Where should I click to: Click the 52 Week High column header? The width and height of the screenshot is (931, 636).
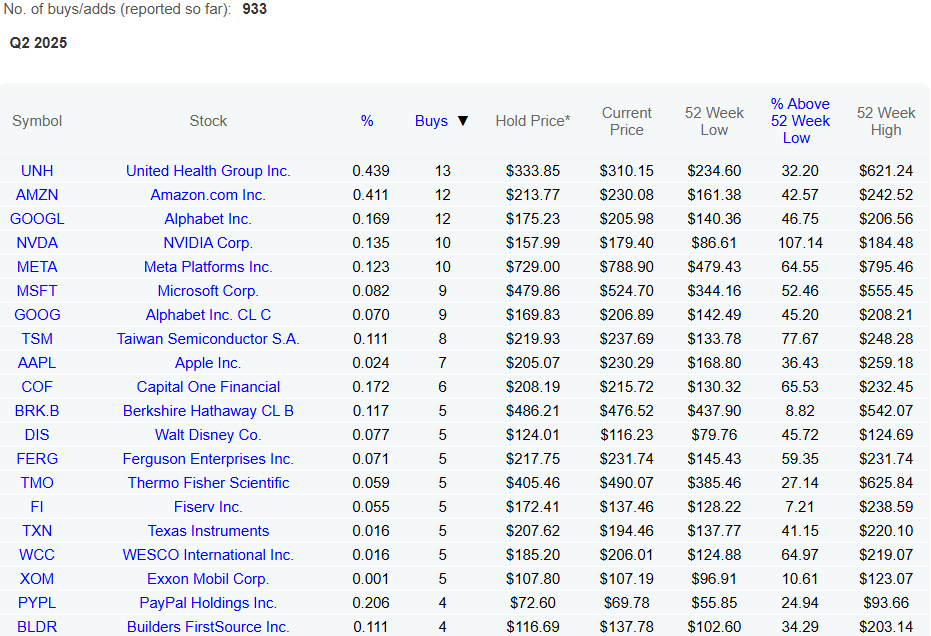tap(885, 121)
